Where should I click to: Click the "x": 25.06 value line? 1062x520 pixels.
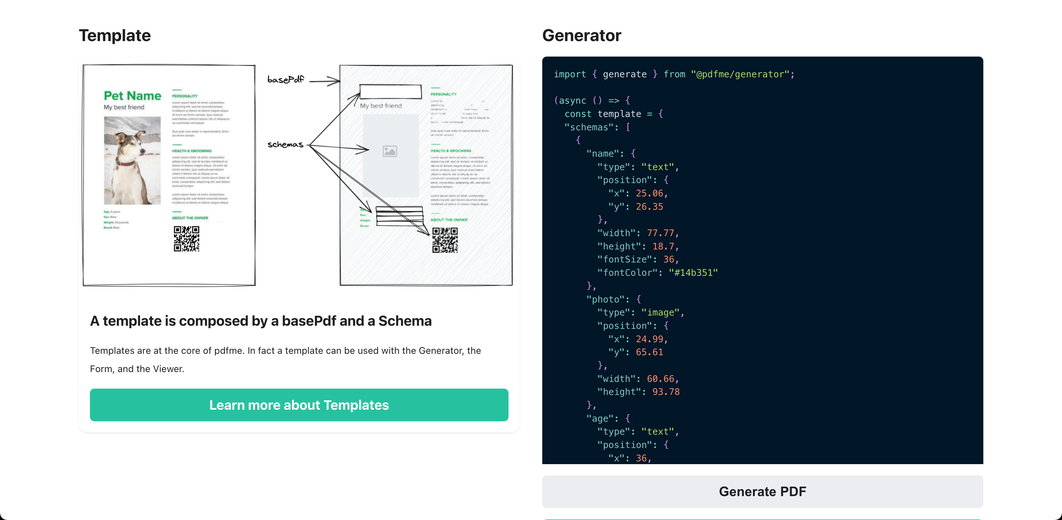(x=638, y=193)
